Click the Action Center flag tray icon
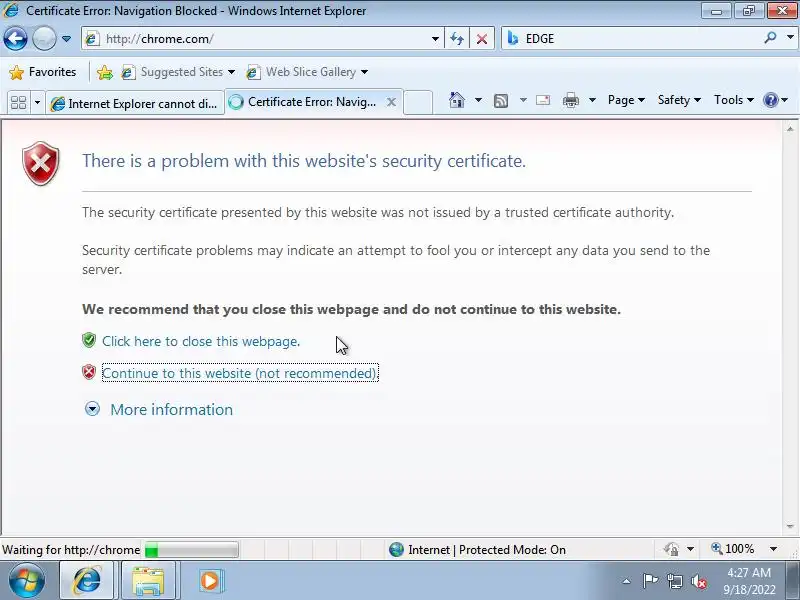Viewport: 800px width, 600px height. click(x=650, y=581)
